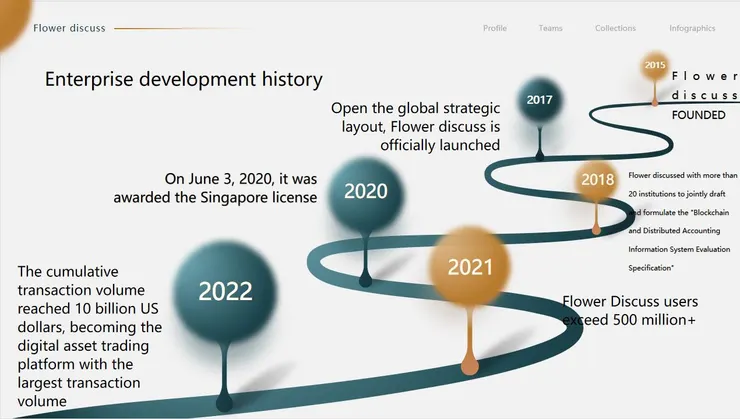Viewport: 740px width, 419px height.
Task: Select the orange 2021 milestone pin
Action: (470, 268)
